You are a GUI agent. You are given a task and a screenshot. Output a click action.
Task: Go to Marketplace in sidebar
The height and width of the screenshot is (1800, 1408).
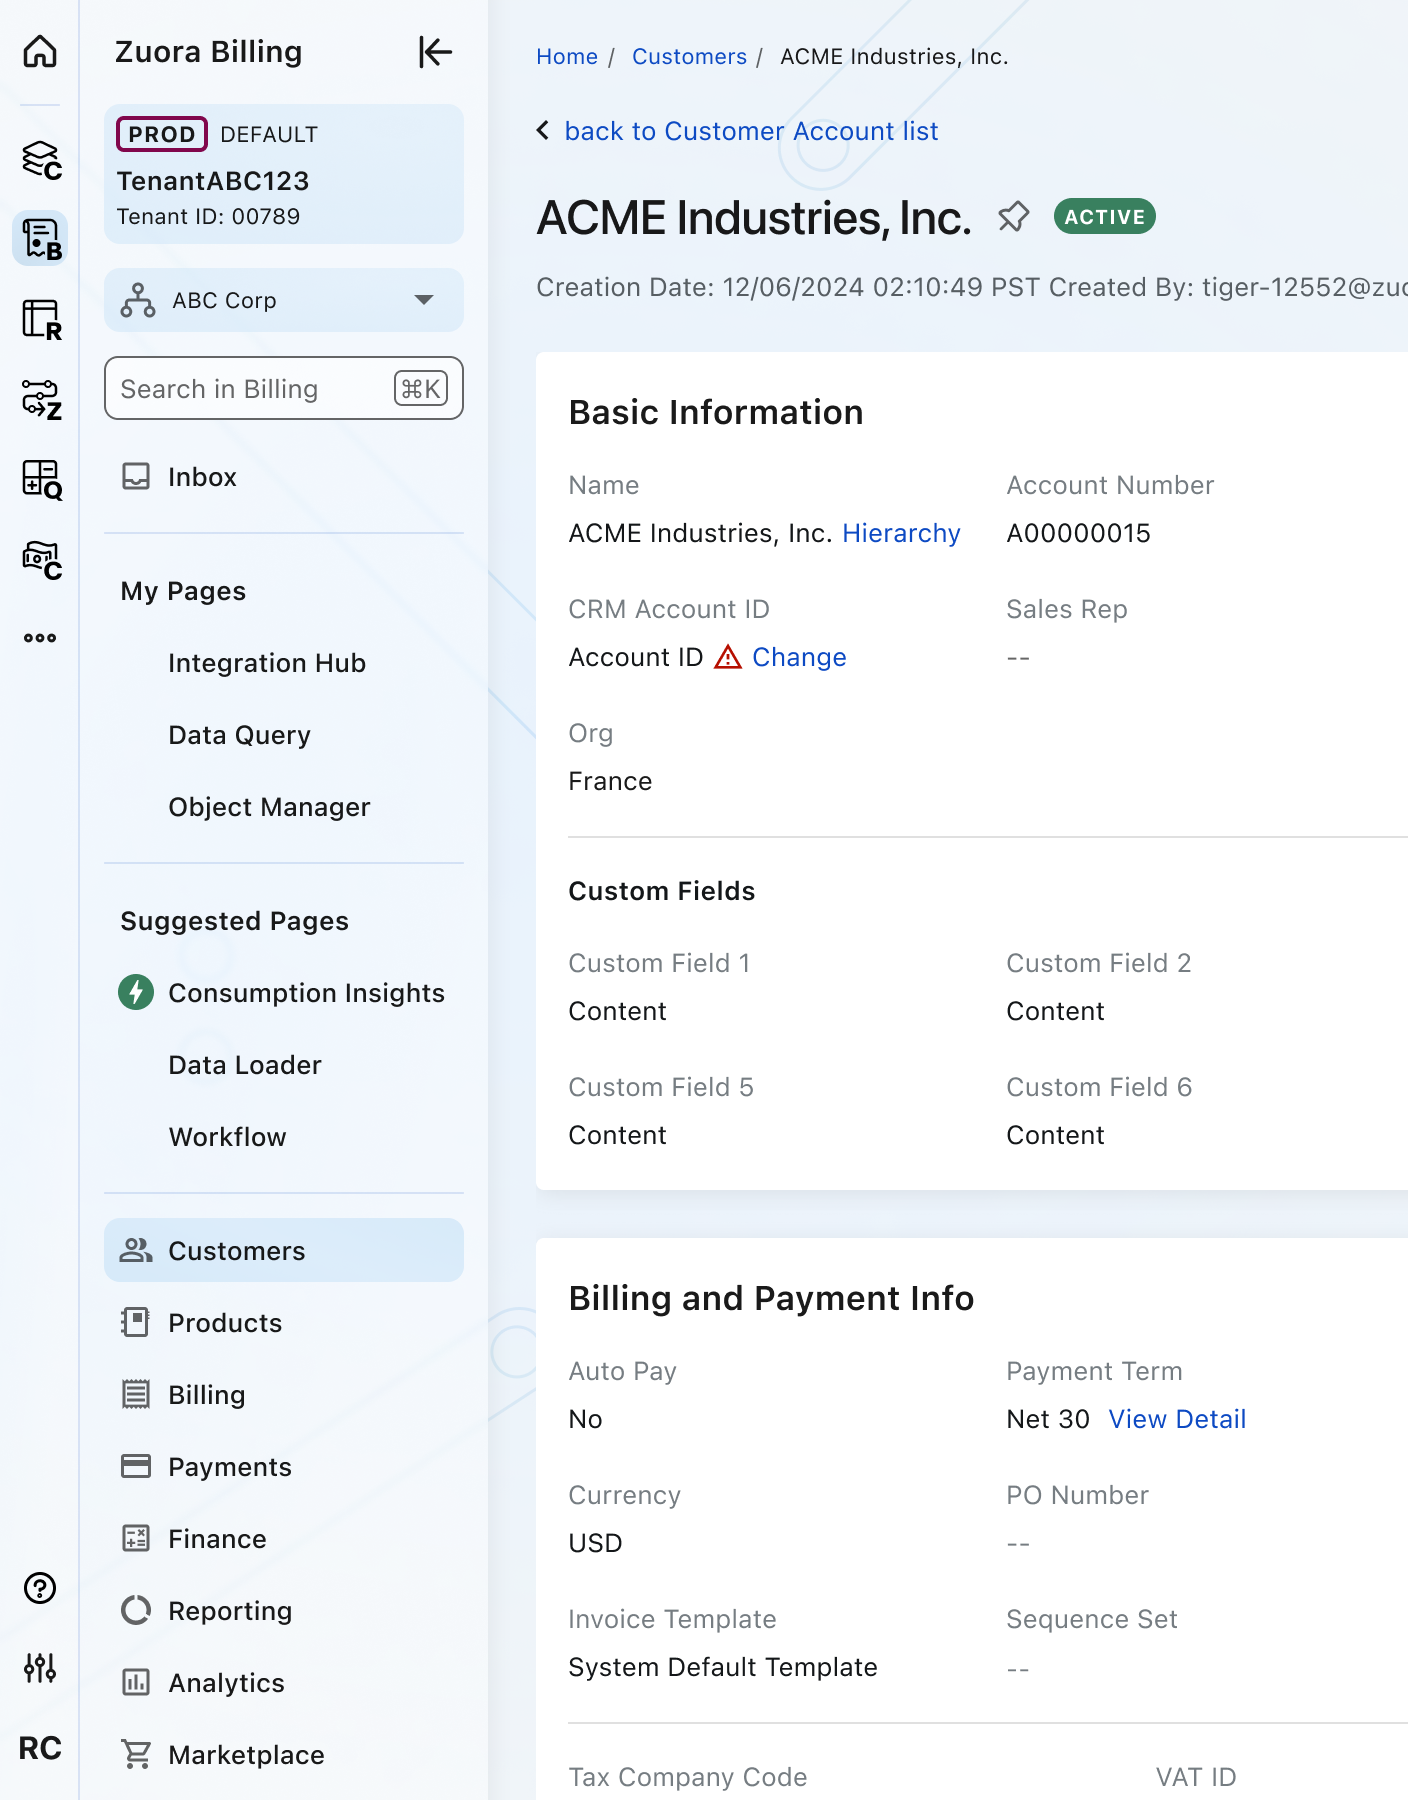pyautogui.click(x=246, y=1755)
